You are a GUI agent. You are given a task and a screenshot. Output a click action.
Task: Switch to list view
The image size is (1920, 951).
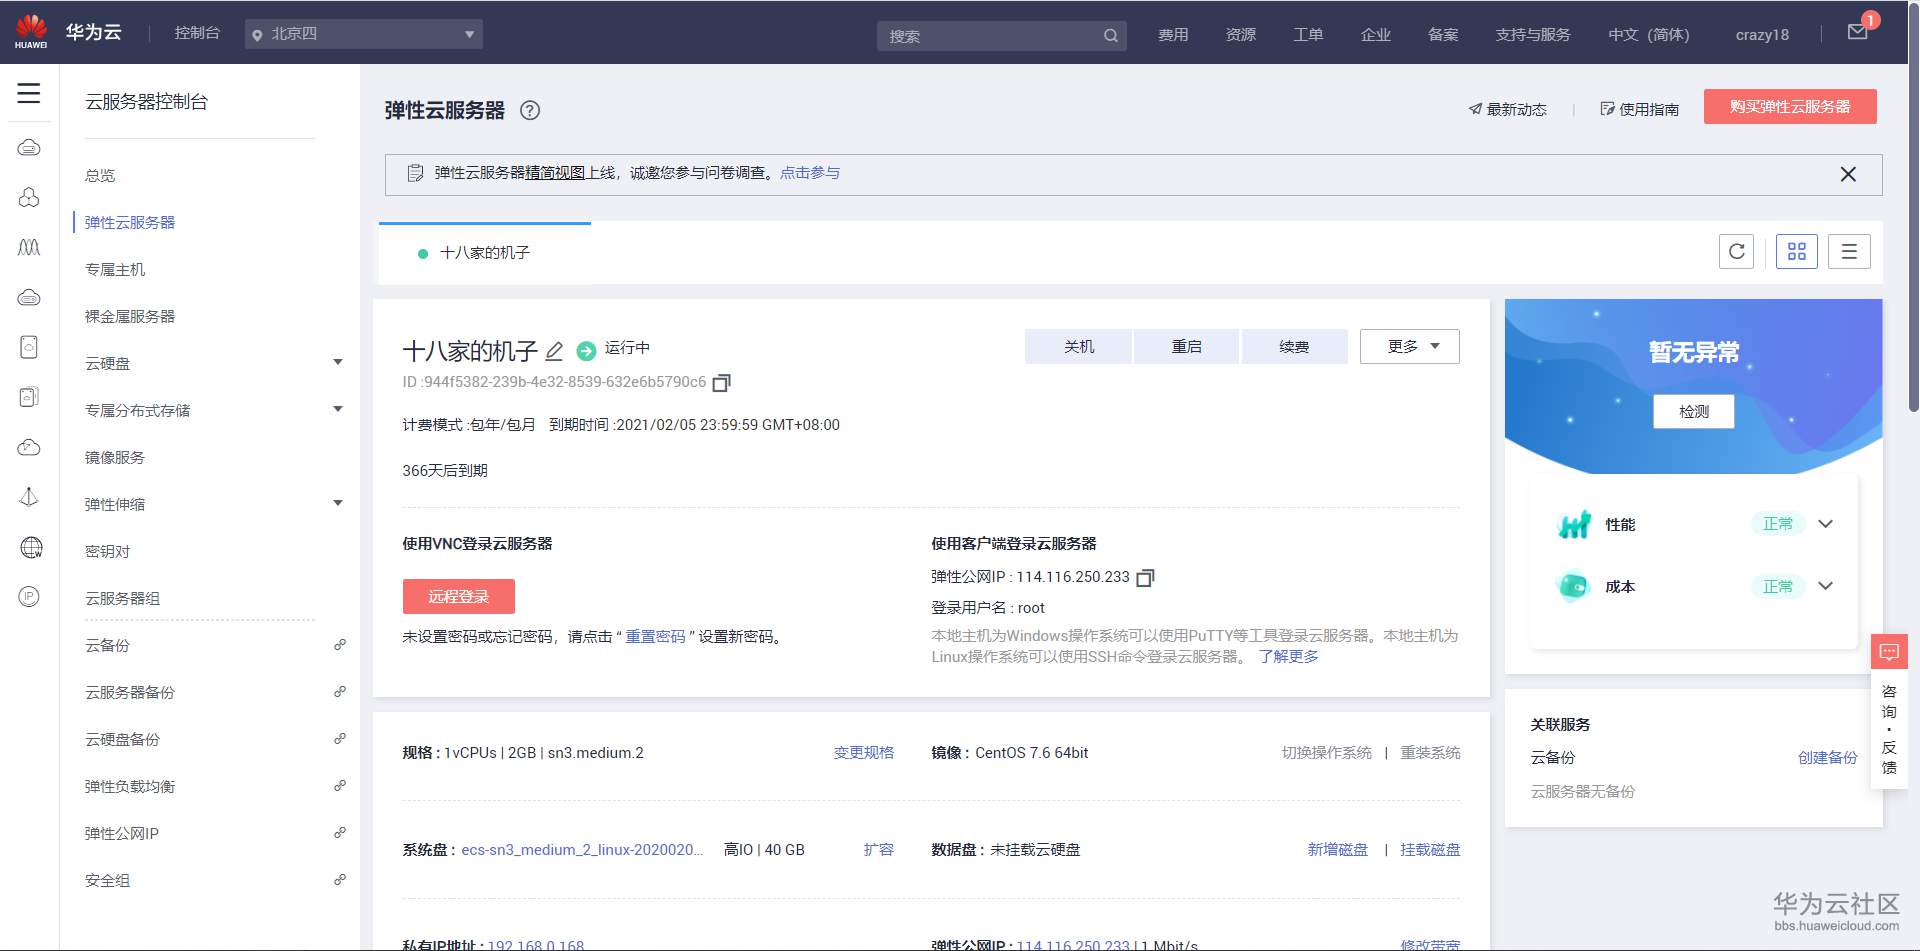click(x=1849, y=251)
